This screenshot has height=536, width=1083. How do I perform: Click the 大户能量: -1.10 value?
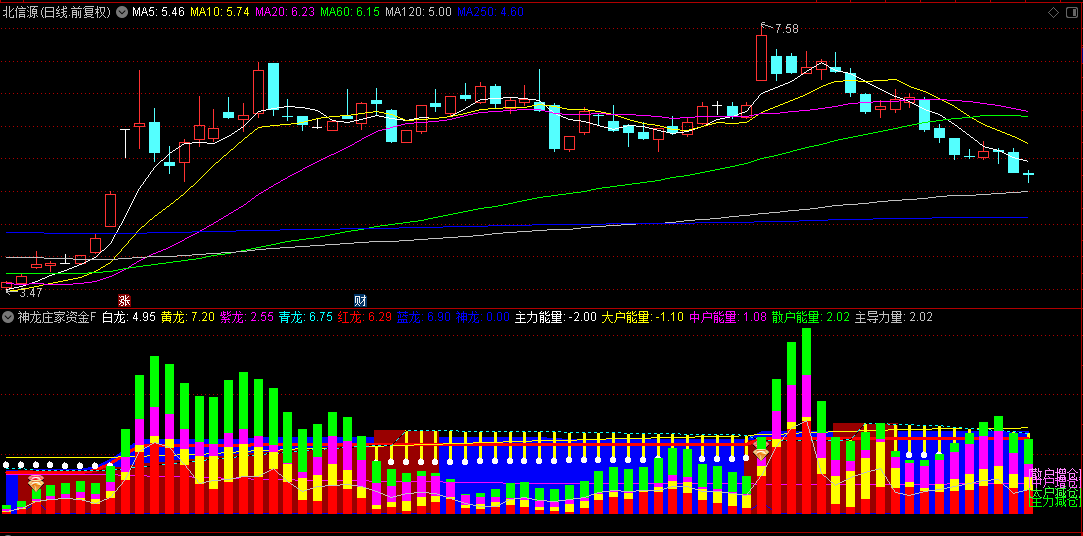(643, 318)
